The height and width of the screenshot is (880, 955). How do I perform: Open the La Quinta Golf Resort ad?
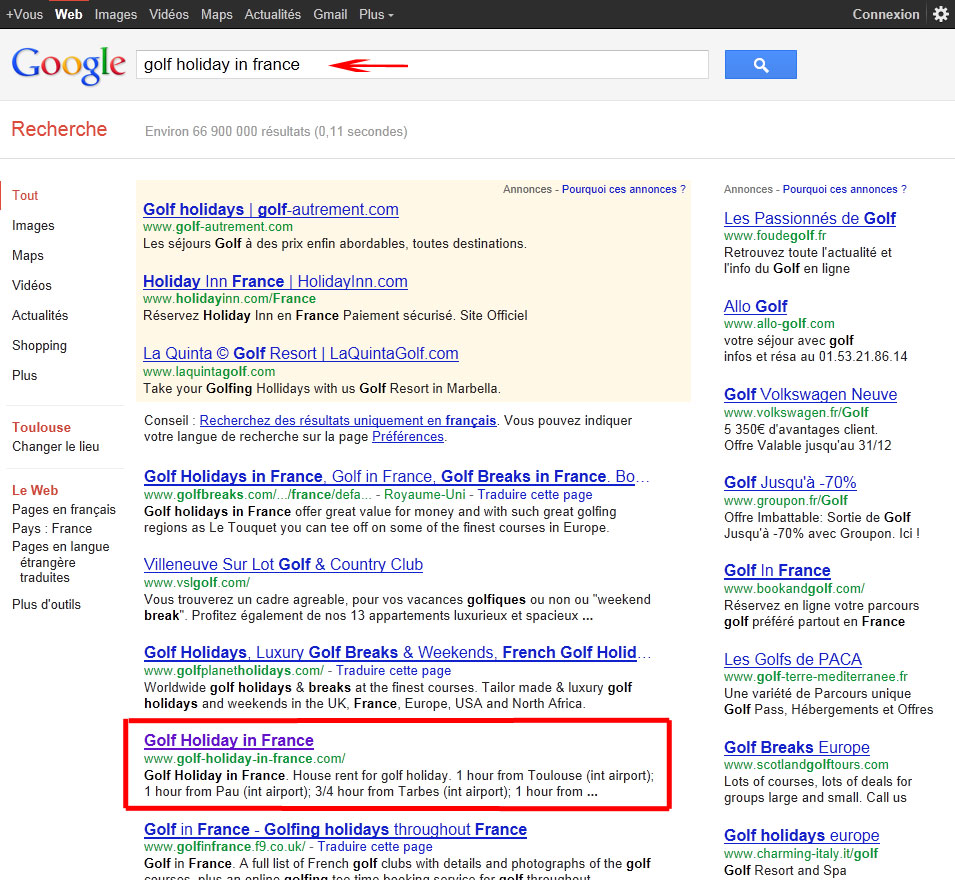click(x=301, y=353)
